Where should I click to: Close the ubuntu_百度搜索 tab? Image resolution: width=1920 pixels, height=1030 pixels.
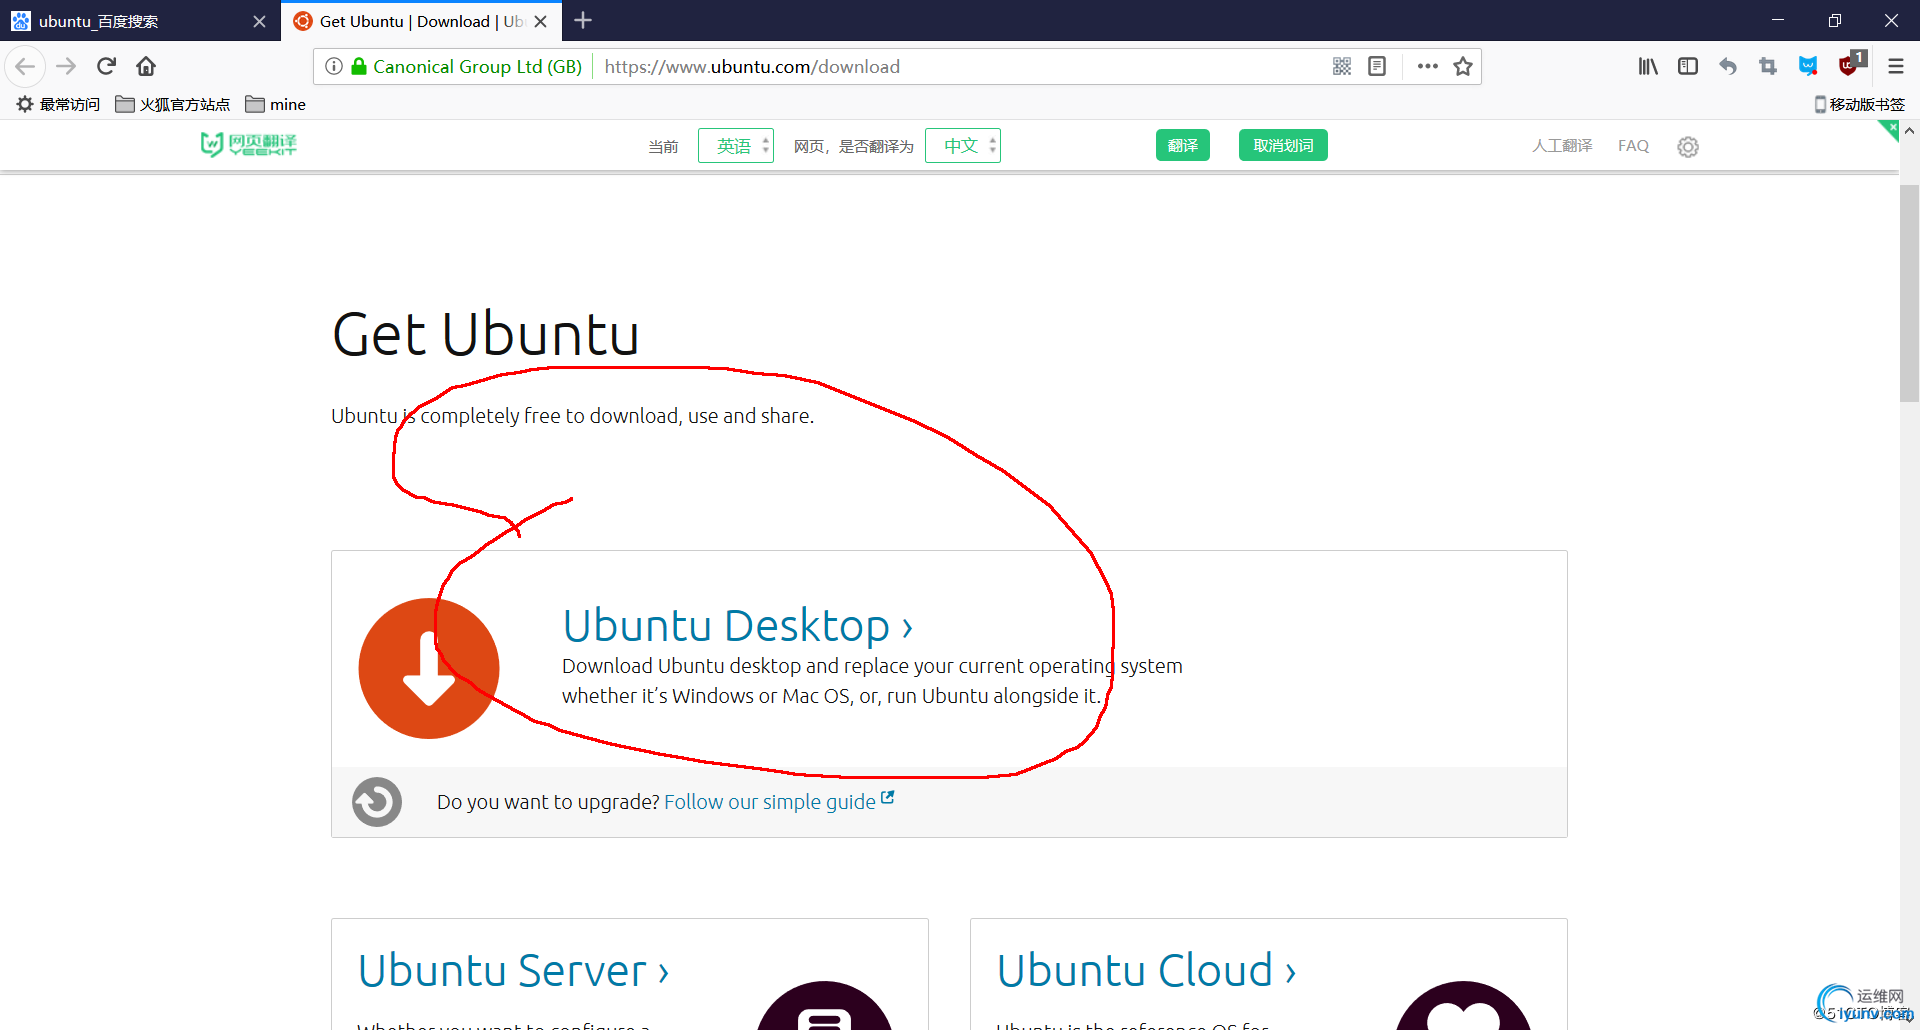point(259,21)
